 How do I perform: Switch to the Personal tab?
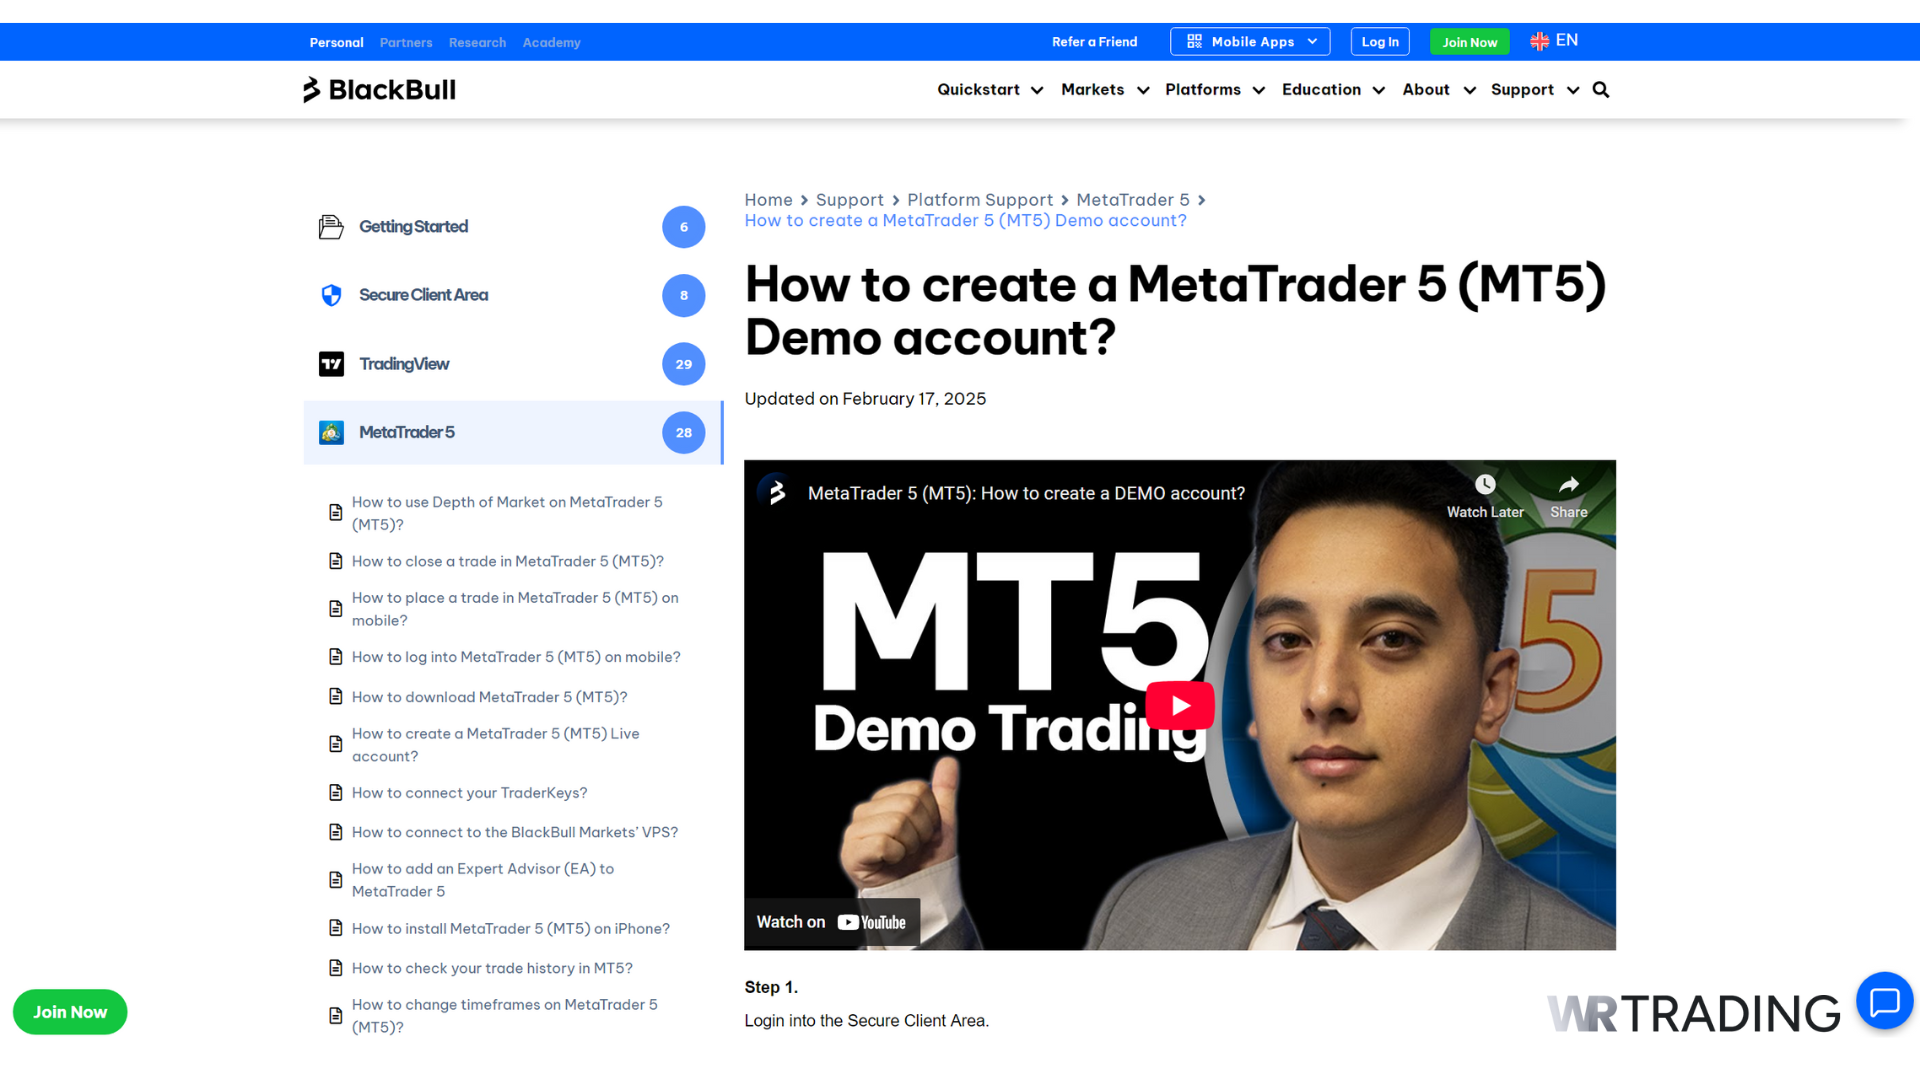tap(336, 42)
